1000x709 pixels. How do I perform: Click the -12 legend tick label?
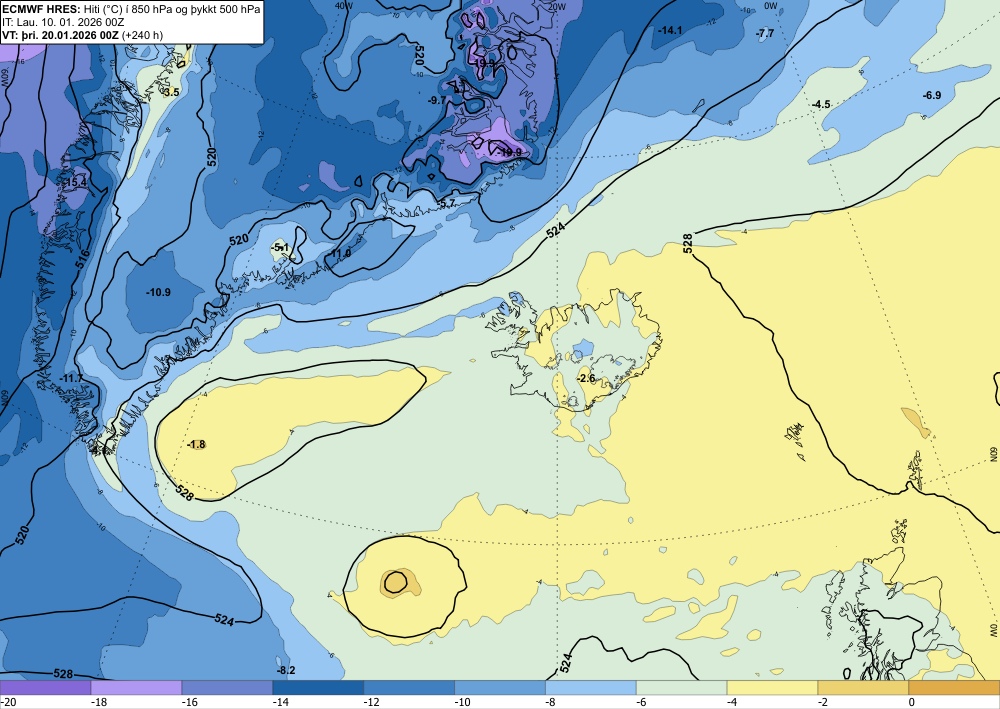coord(371,702)
